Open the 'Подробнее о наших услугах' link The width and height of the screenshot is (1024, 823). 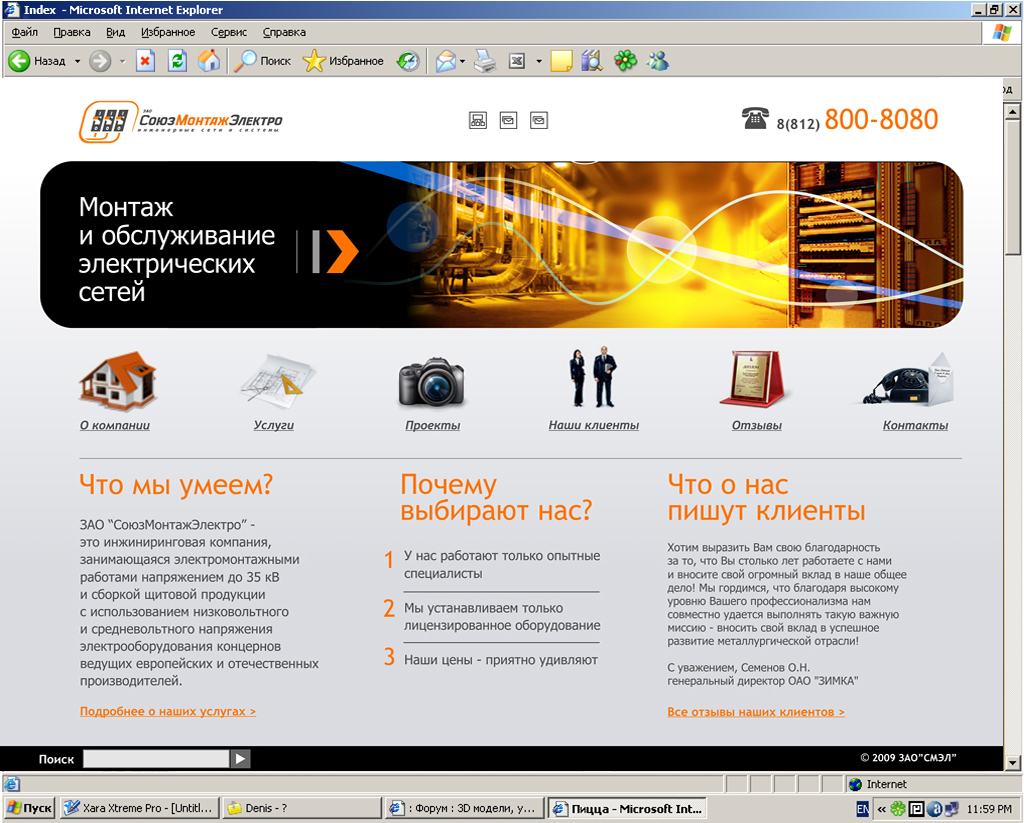pyautogui.click(x=168, y=712)
